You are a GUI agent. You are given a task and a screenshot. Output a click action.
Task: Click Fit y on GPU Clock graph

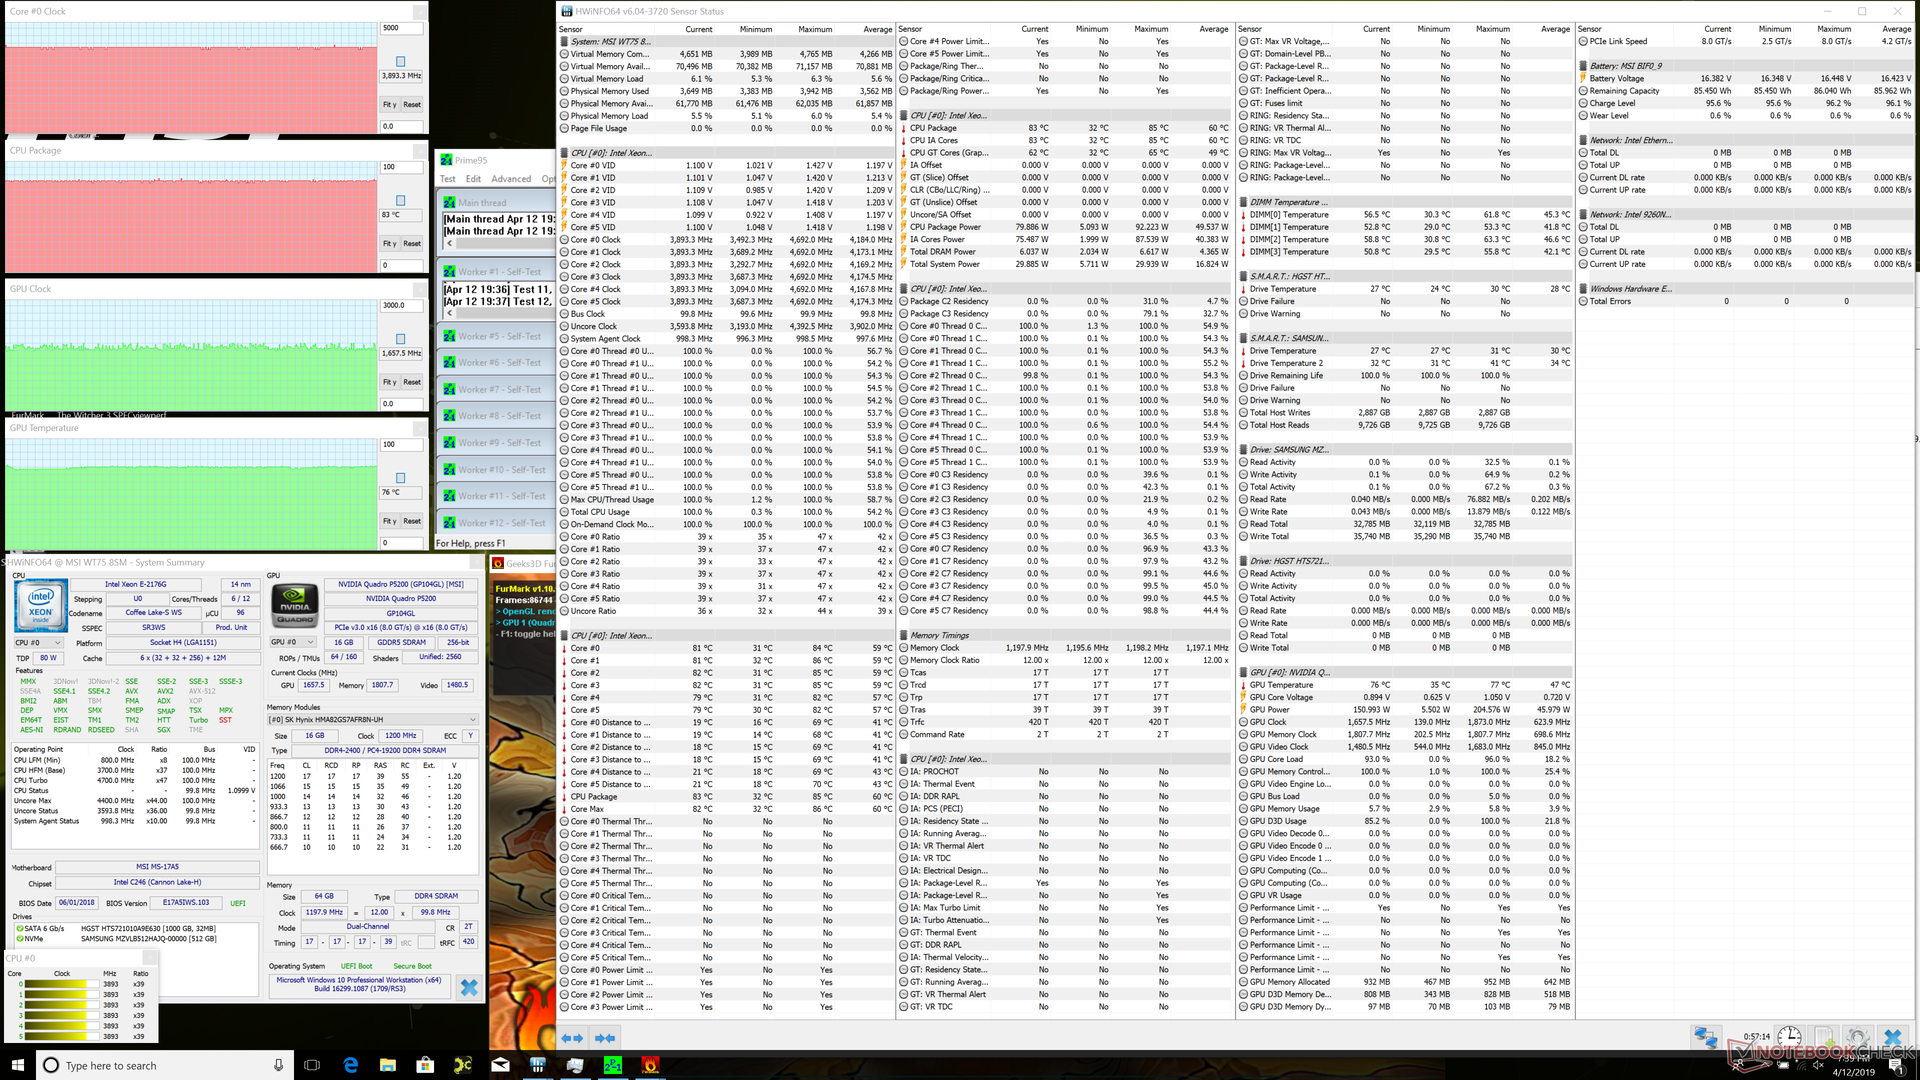390,382
